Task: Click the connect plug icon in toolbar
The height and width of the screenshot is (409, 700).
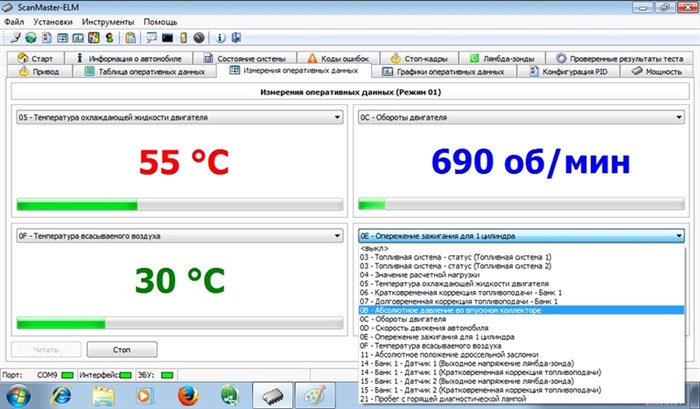Action: 18,38
